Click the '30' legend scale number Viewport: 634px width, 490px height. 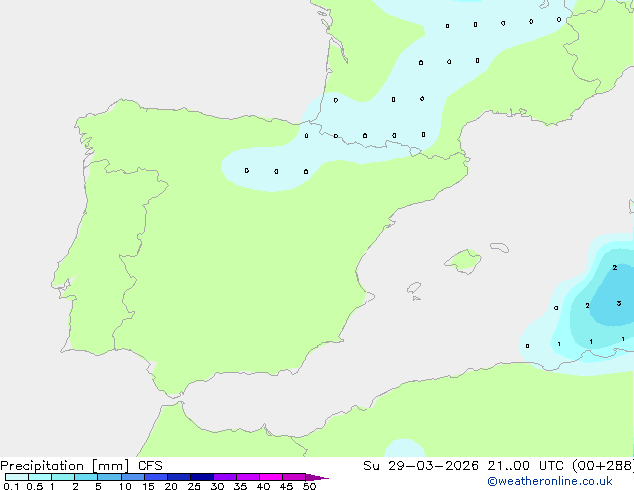[x=217, y=486]
